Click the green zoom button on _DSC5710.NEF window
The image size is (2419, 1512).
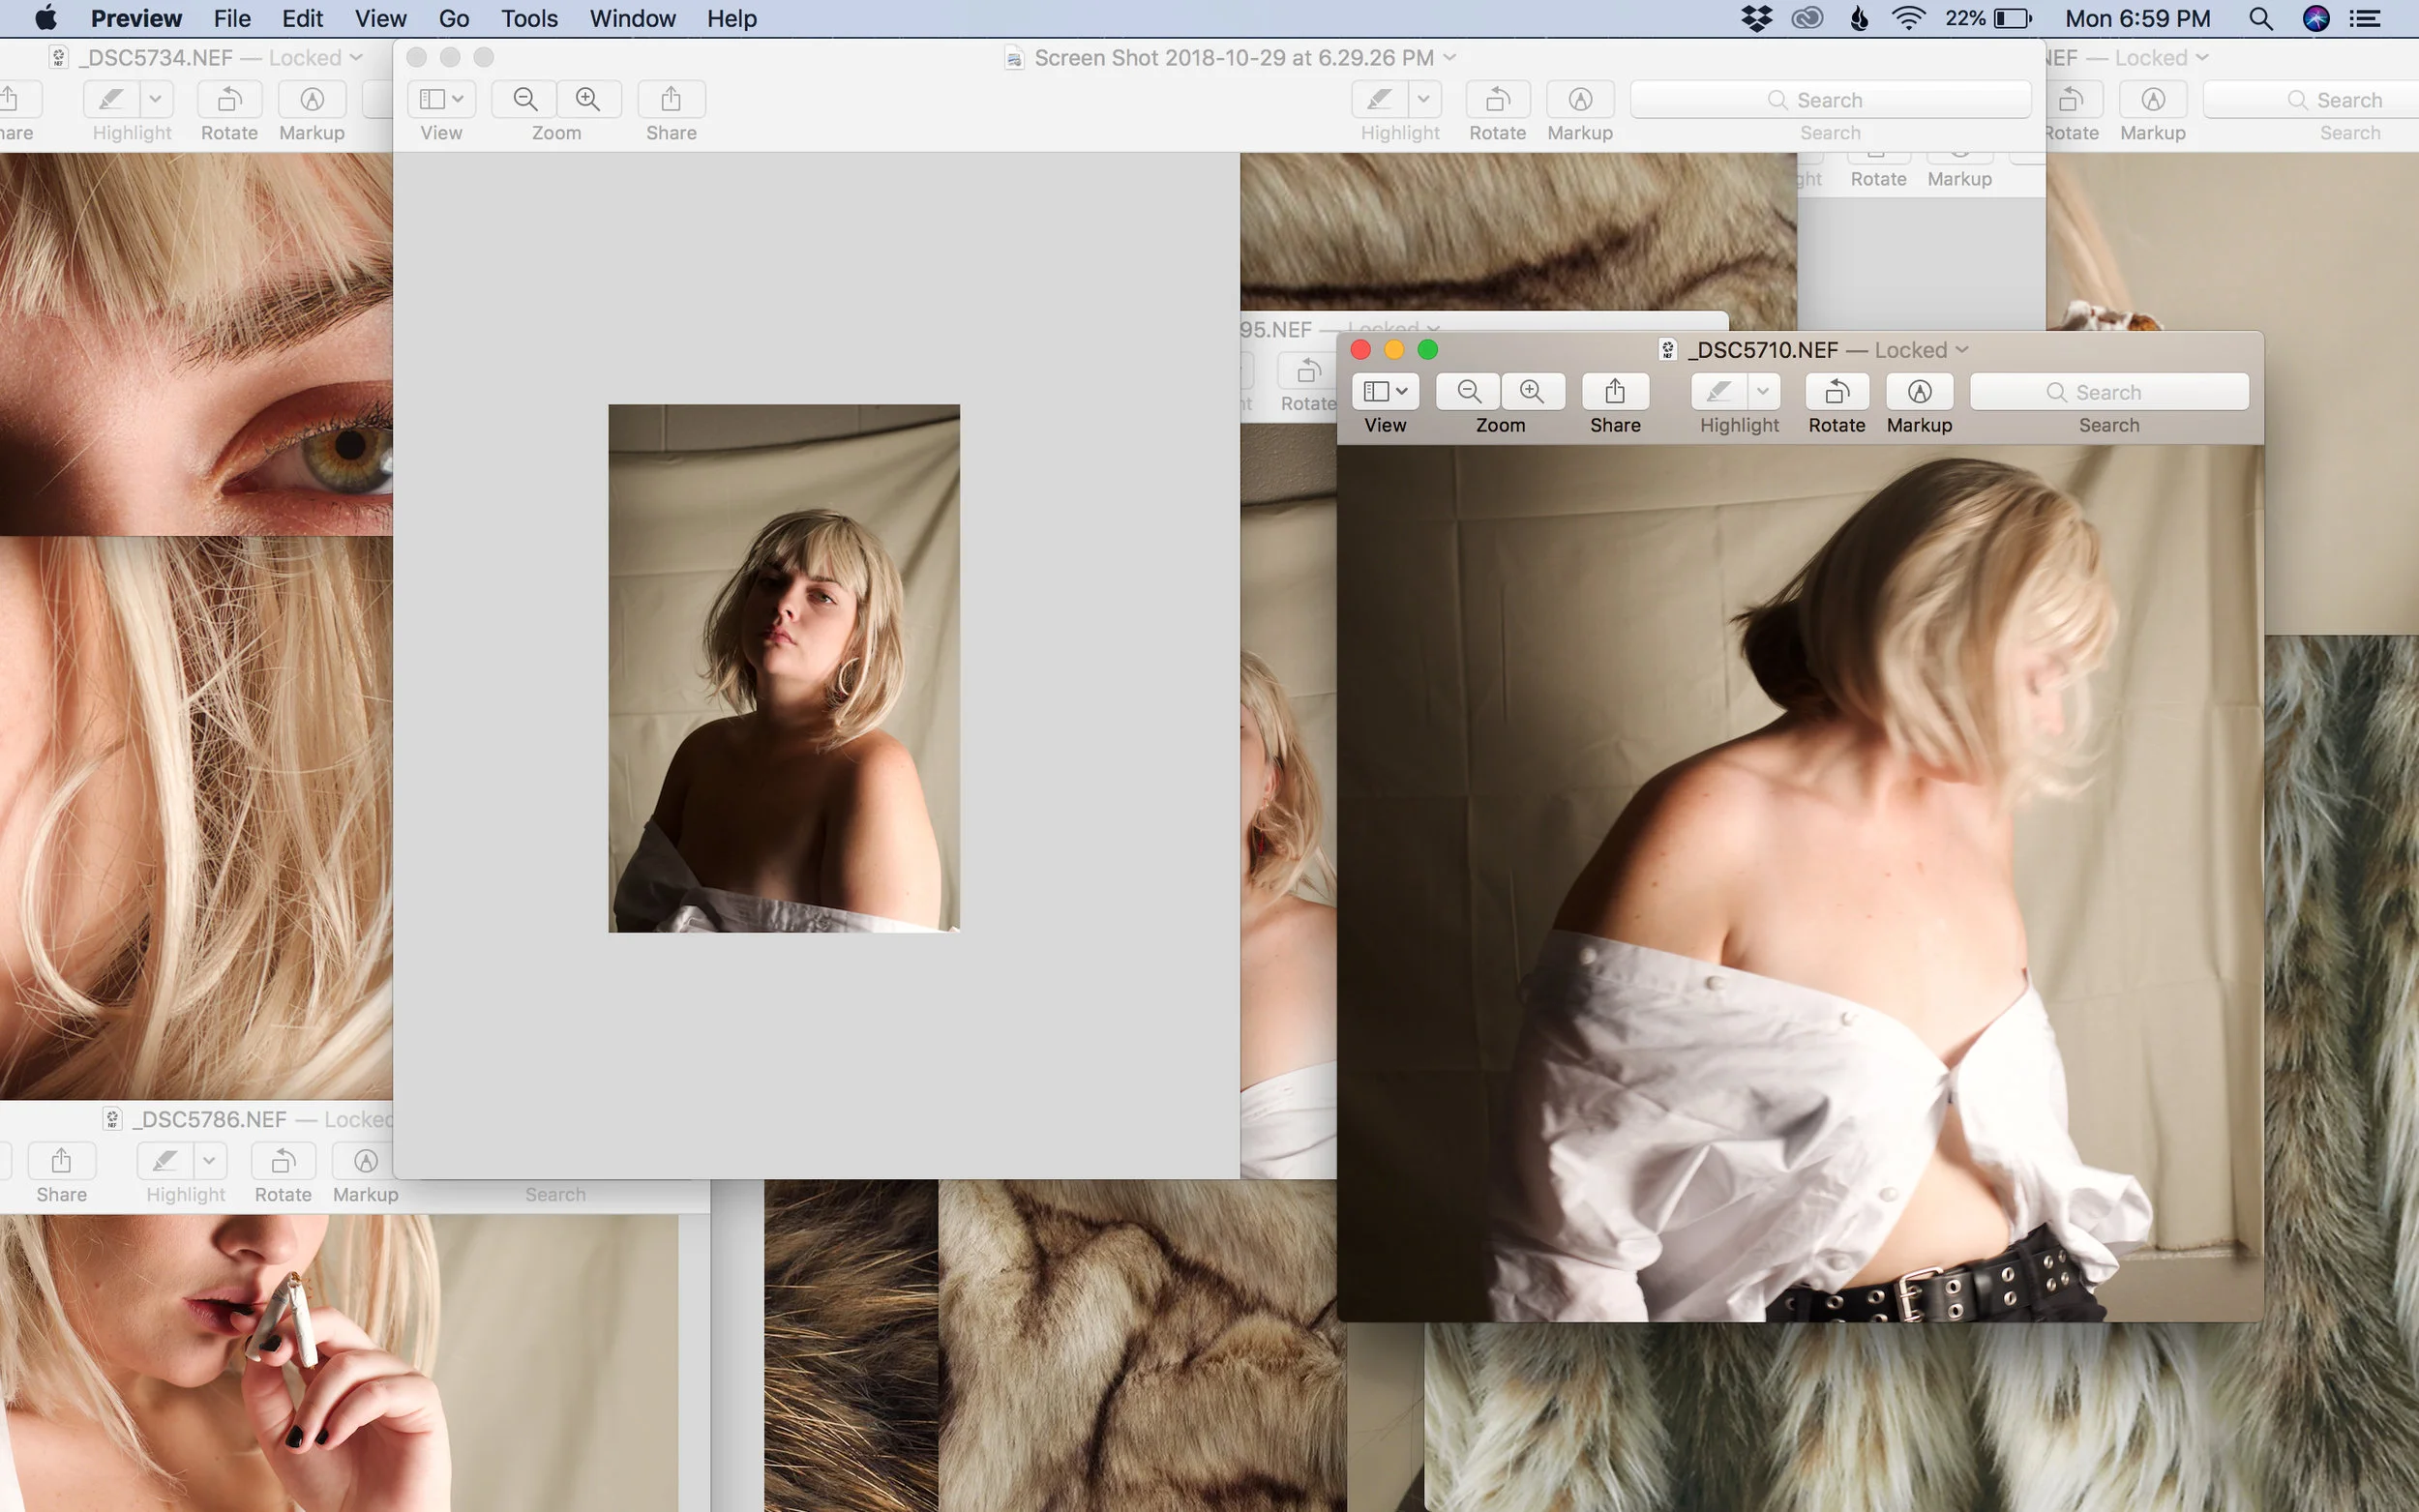(1428, 350)
